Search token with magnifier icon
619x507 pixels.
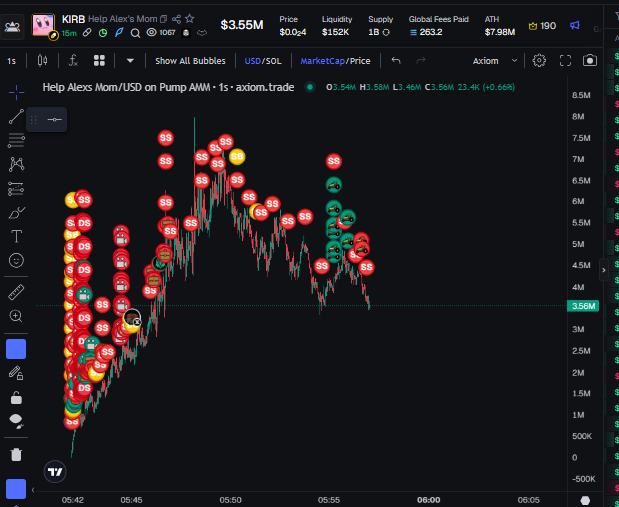click(135, 33)
